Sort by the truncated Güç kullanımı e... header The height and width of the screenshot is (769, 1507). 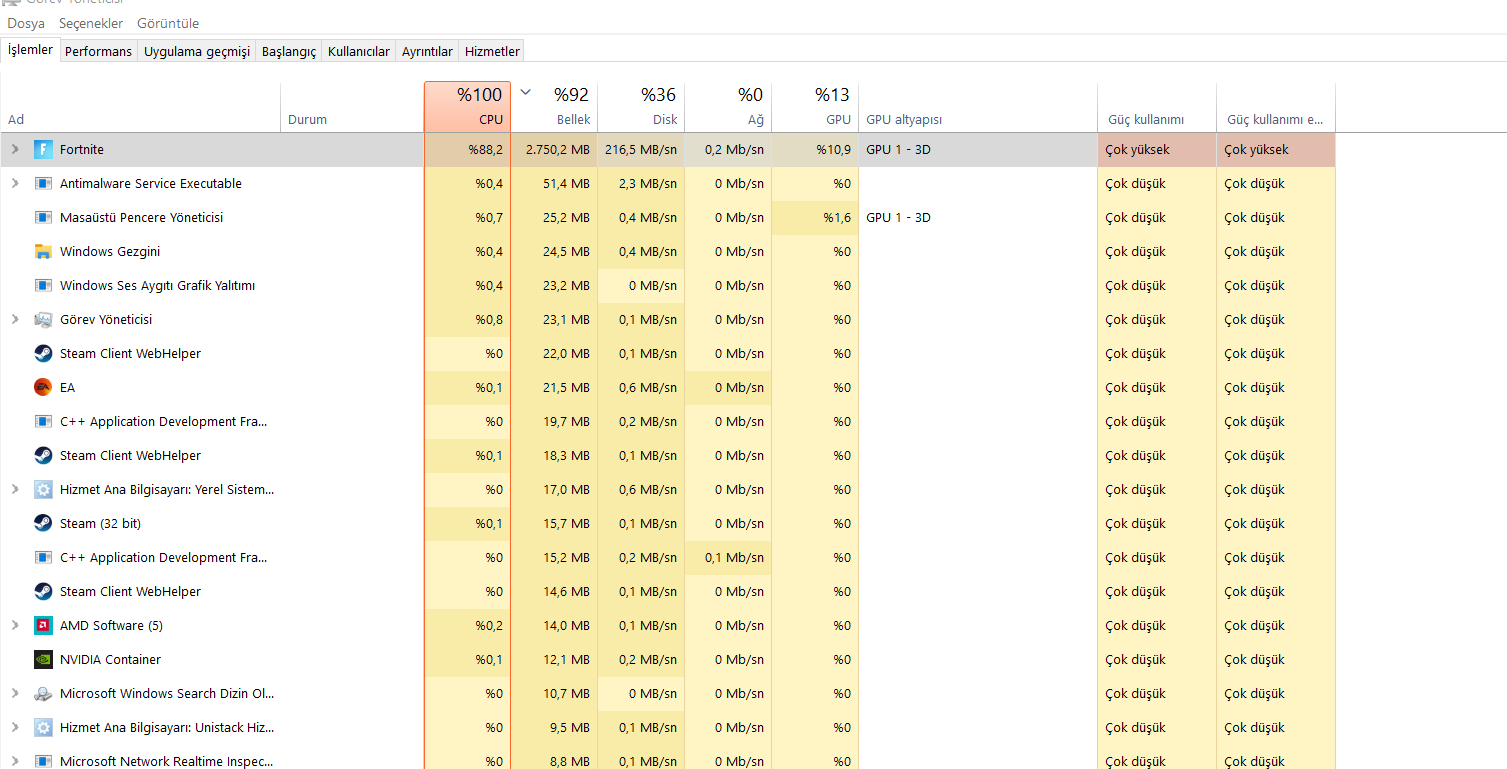[x=1276, y=107]
